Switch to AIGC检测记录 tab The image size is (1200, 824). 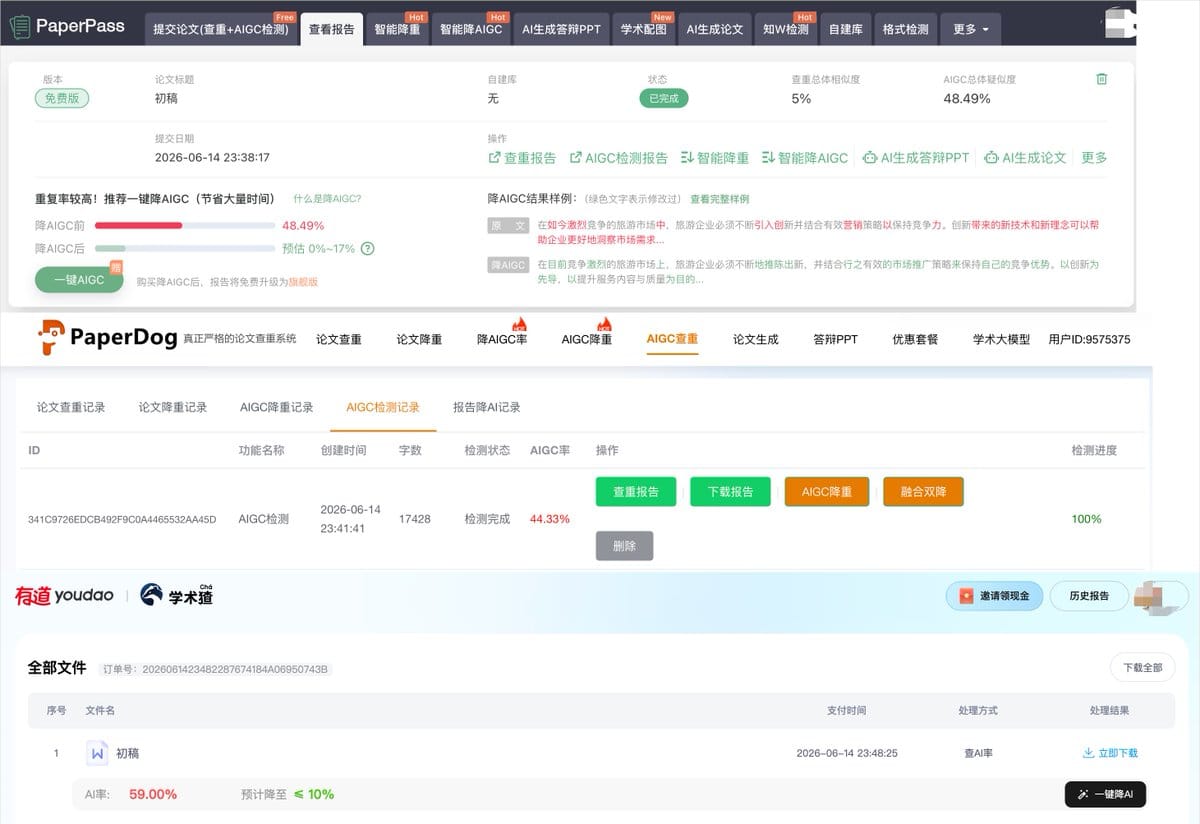(383, 407)
